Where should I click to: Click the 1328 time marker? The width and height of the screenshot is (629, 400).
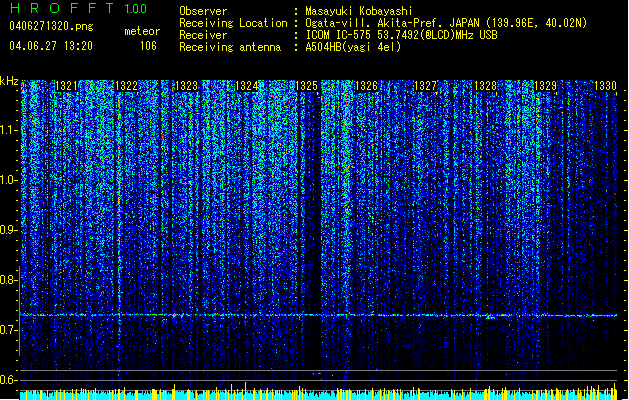click(485, 86)
